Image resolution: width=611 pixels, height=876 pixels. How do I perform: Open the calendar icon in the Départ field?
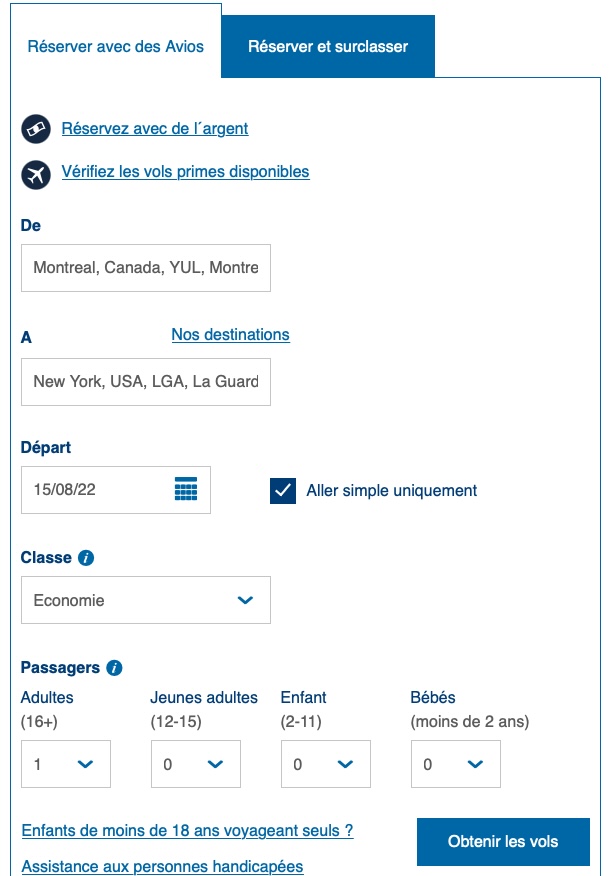tap(187, 489)
